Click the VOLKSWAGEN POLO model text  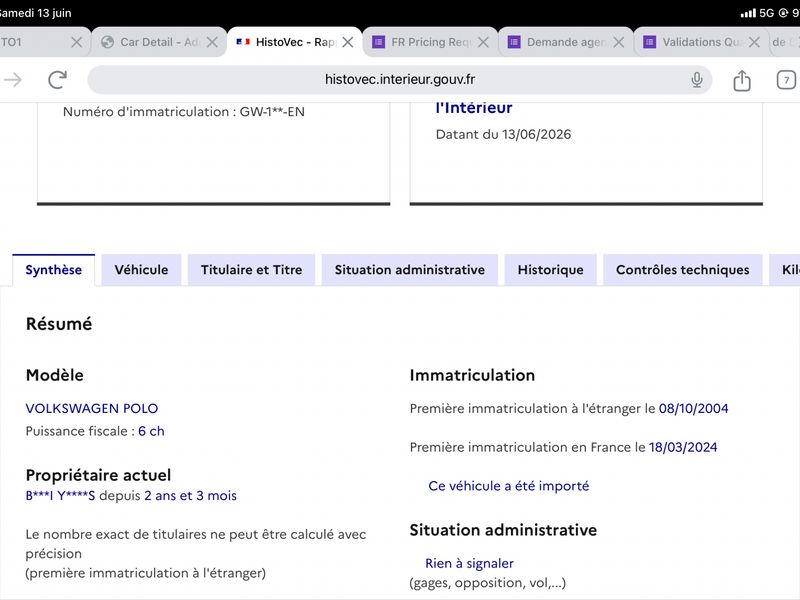click(x=92, y=408)
